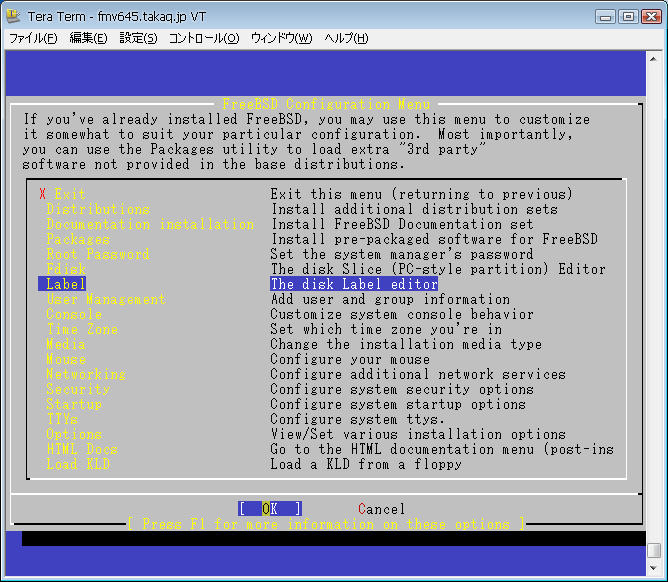
Task: Select the Mouse entry
Action: 66,359
